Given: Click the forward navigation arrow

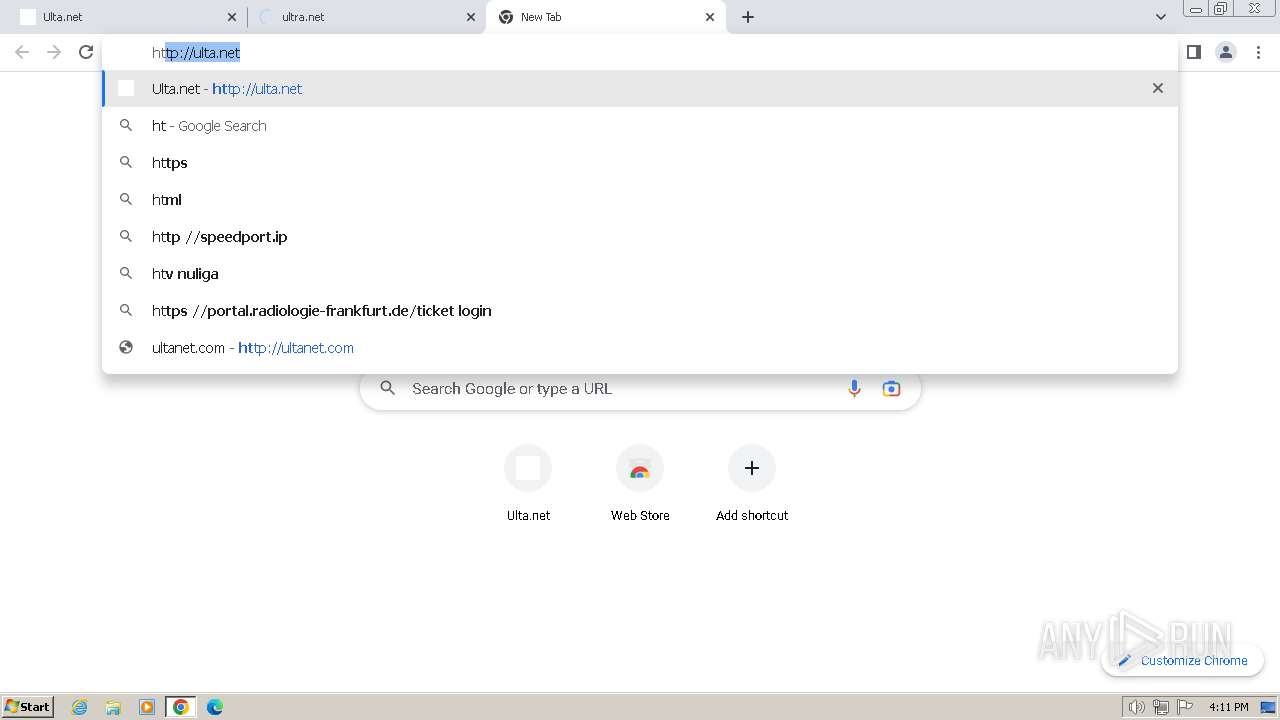Looking at the screenshot, I should [x=54, y=52].
